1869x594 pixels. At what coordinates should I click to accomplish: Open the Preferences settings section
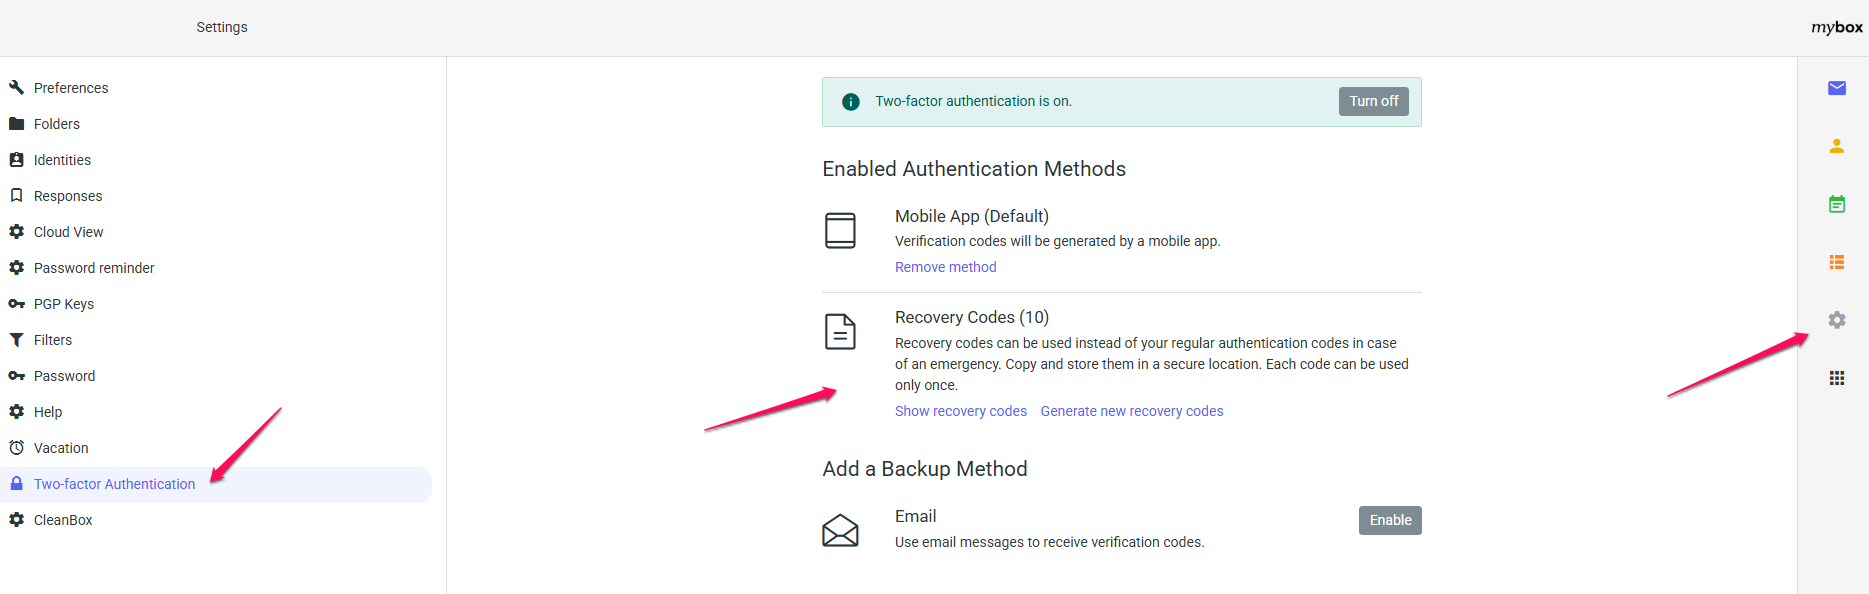click(216, 88)
